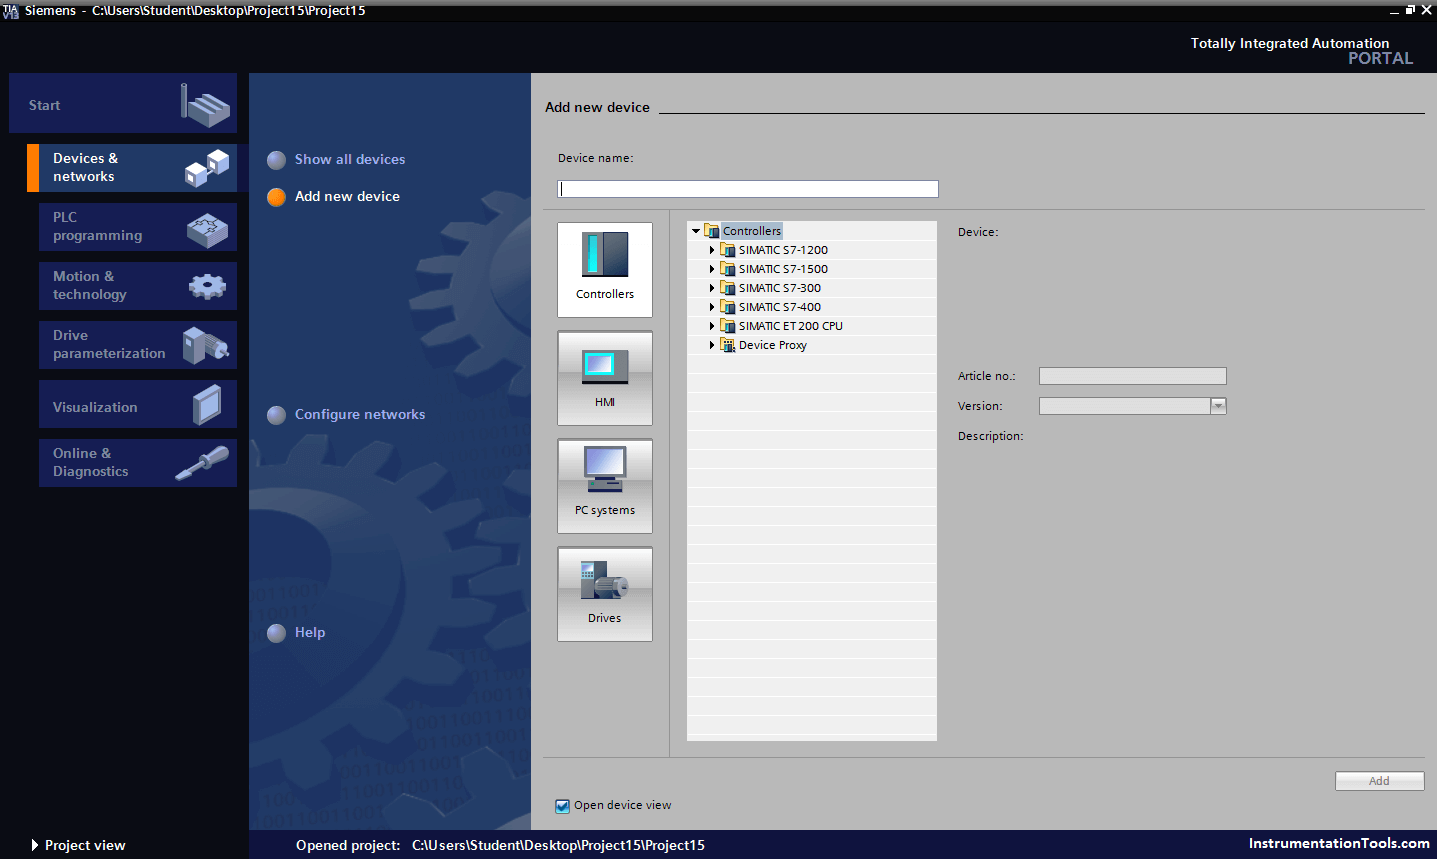Select the HMI device category button
Screen dimensions: 1437x859
coord(605,378)
